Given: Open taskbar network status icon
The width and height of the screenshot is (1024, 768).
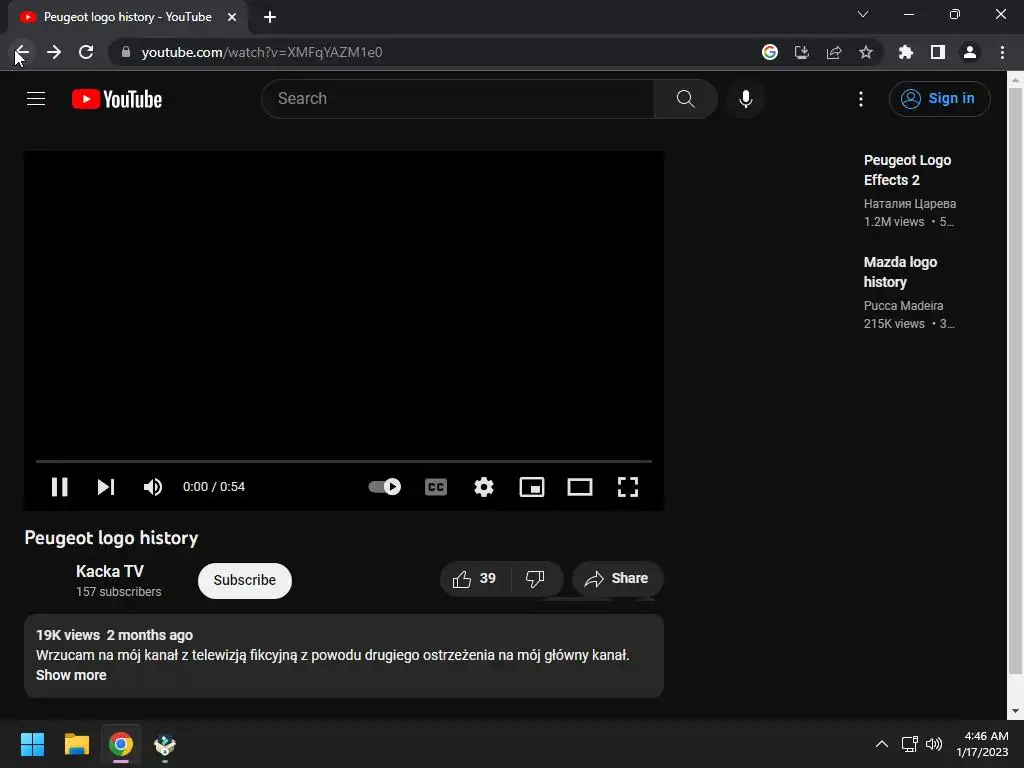Looking at the screenshot, I should coord(910,744).
